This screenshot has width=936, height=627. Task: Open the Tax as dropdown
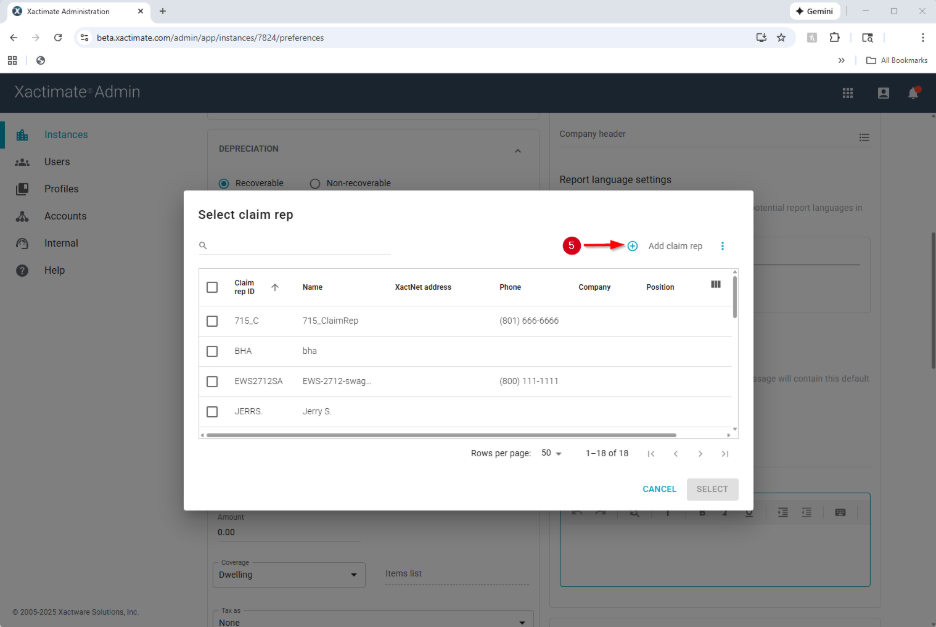(372, 619)
